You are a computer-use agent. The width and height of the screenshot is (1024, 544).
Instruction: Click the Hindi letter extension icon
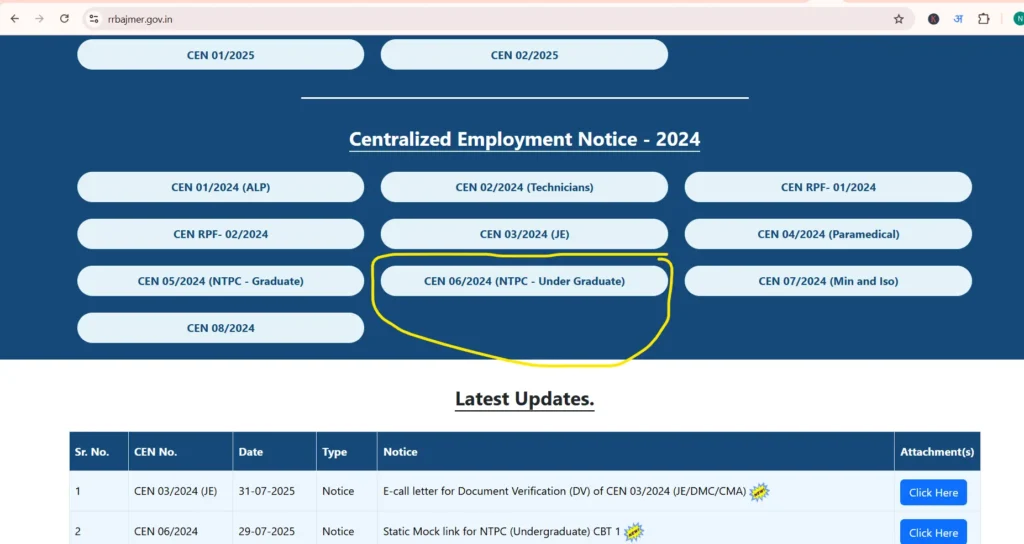[x=958, y=19]
